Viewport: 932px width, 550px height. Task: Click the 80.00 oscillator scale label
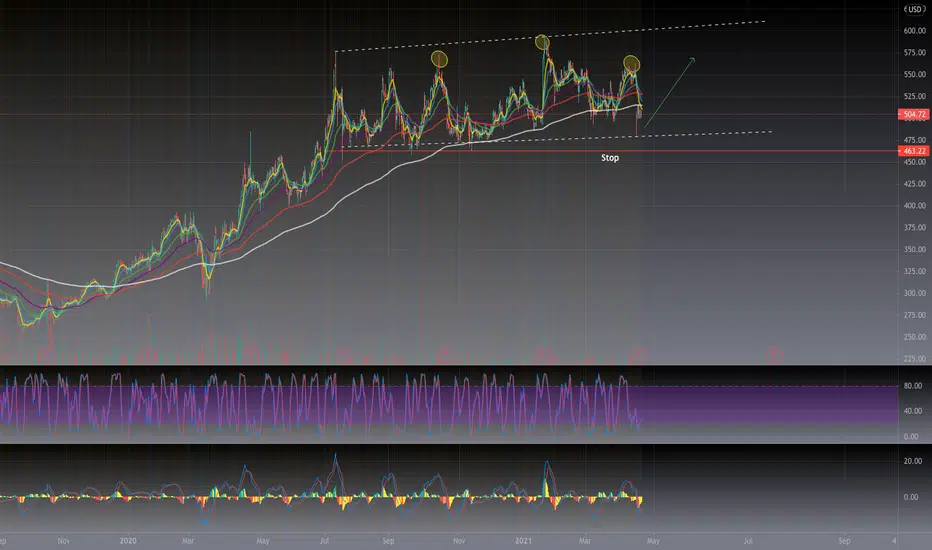point(912,386)
